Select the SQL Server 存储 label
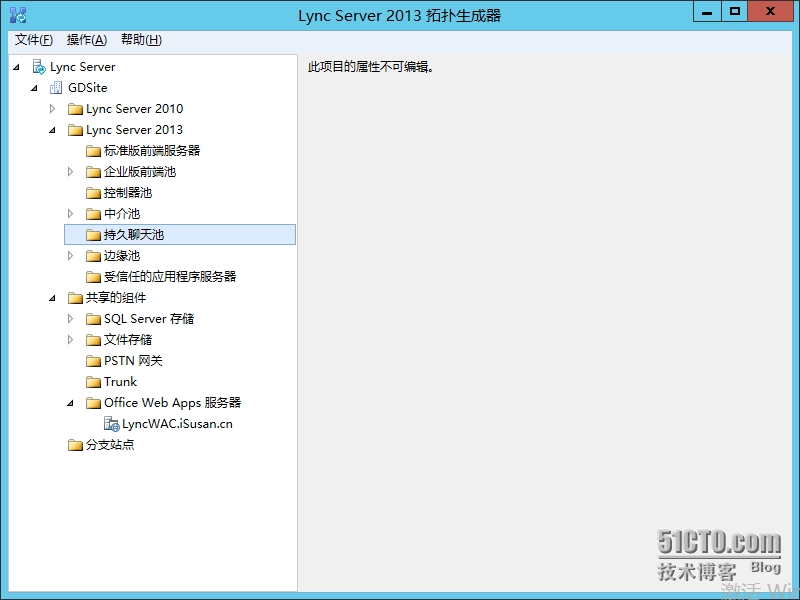This screenshot has width=800, height=600. coord(149,319)
